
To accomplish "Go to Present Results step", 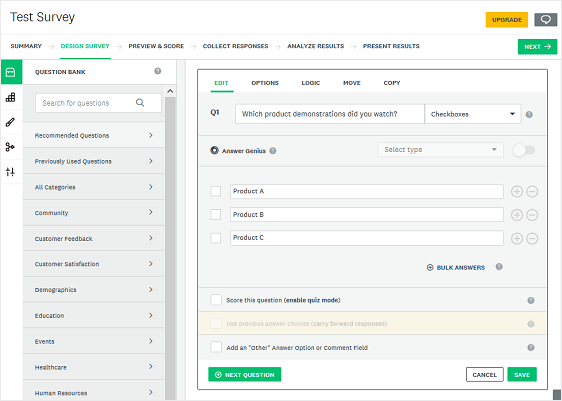I will coord(391,46).
